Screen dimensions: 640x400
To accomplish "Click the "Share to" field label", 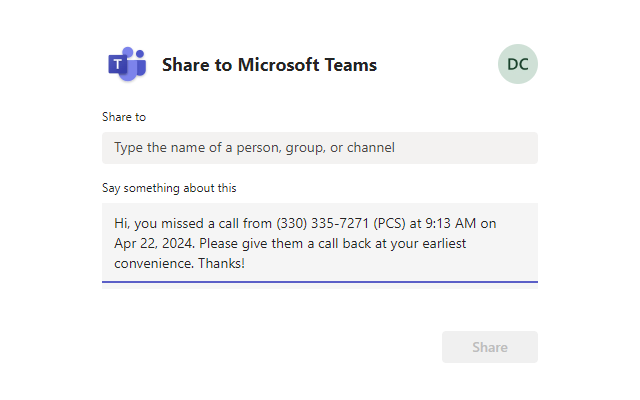I will 124,117.
